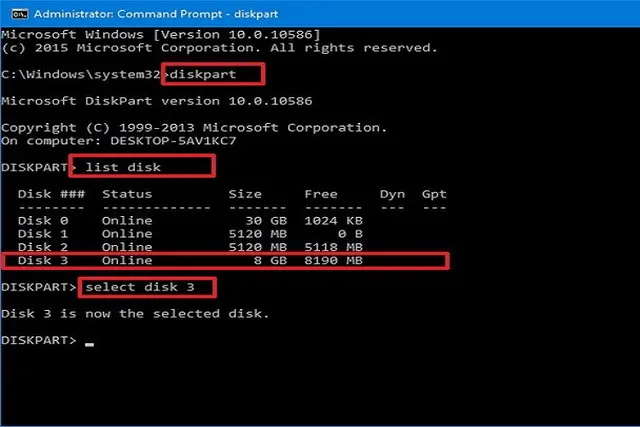Image resolution: width=640 pixels, height=427 pixels.
Task: Click the 'Disk 3 is now the selected disk.' message
Action: pos(135,314)
